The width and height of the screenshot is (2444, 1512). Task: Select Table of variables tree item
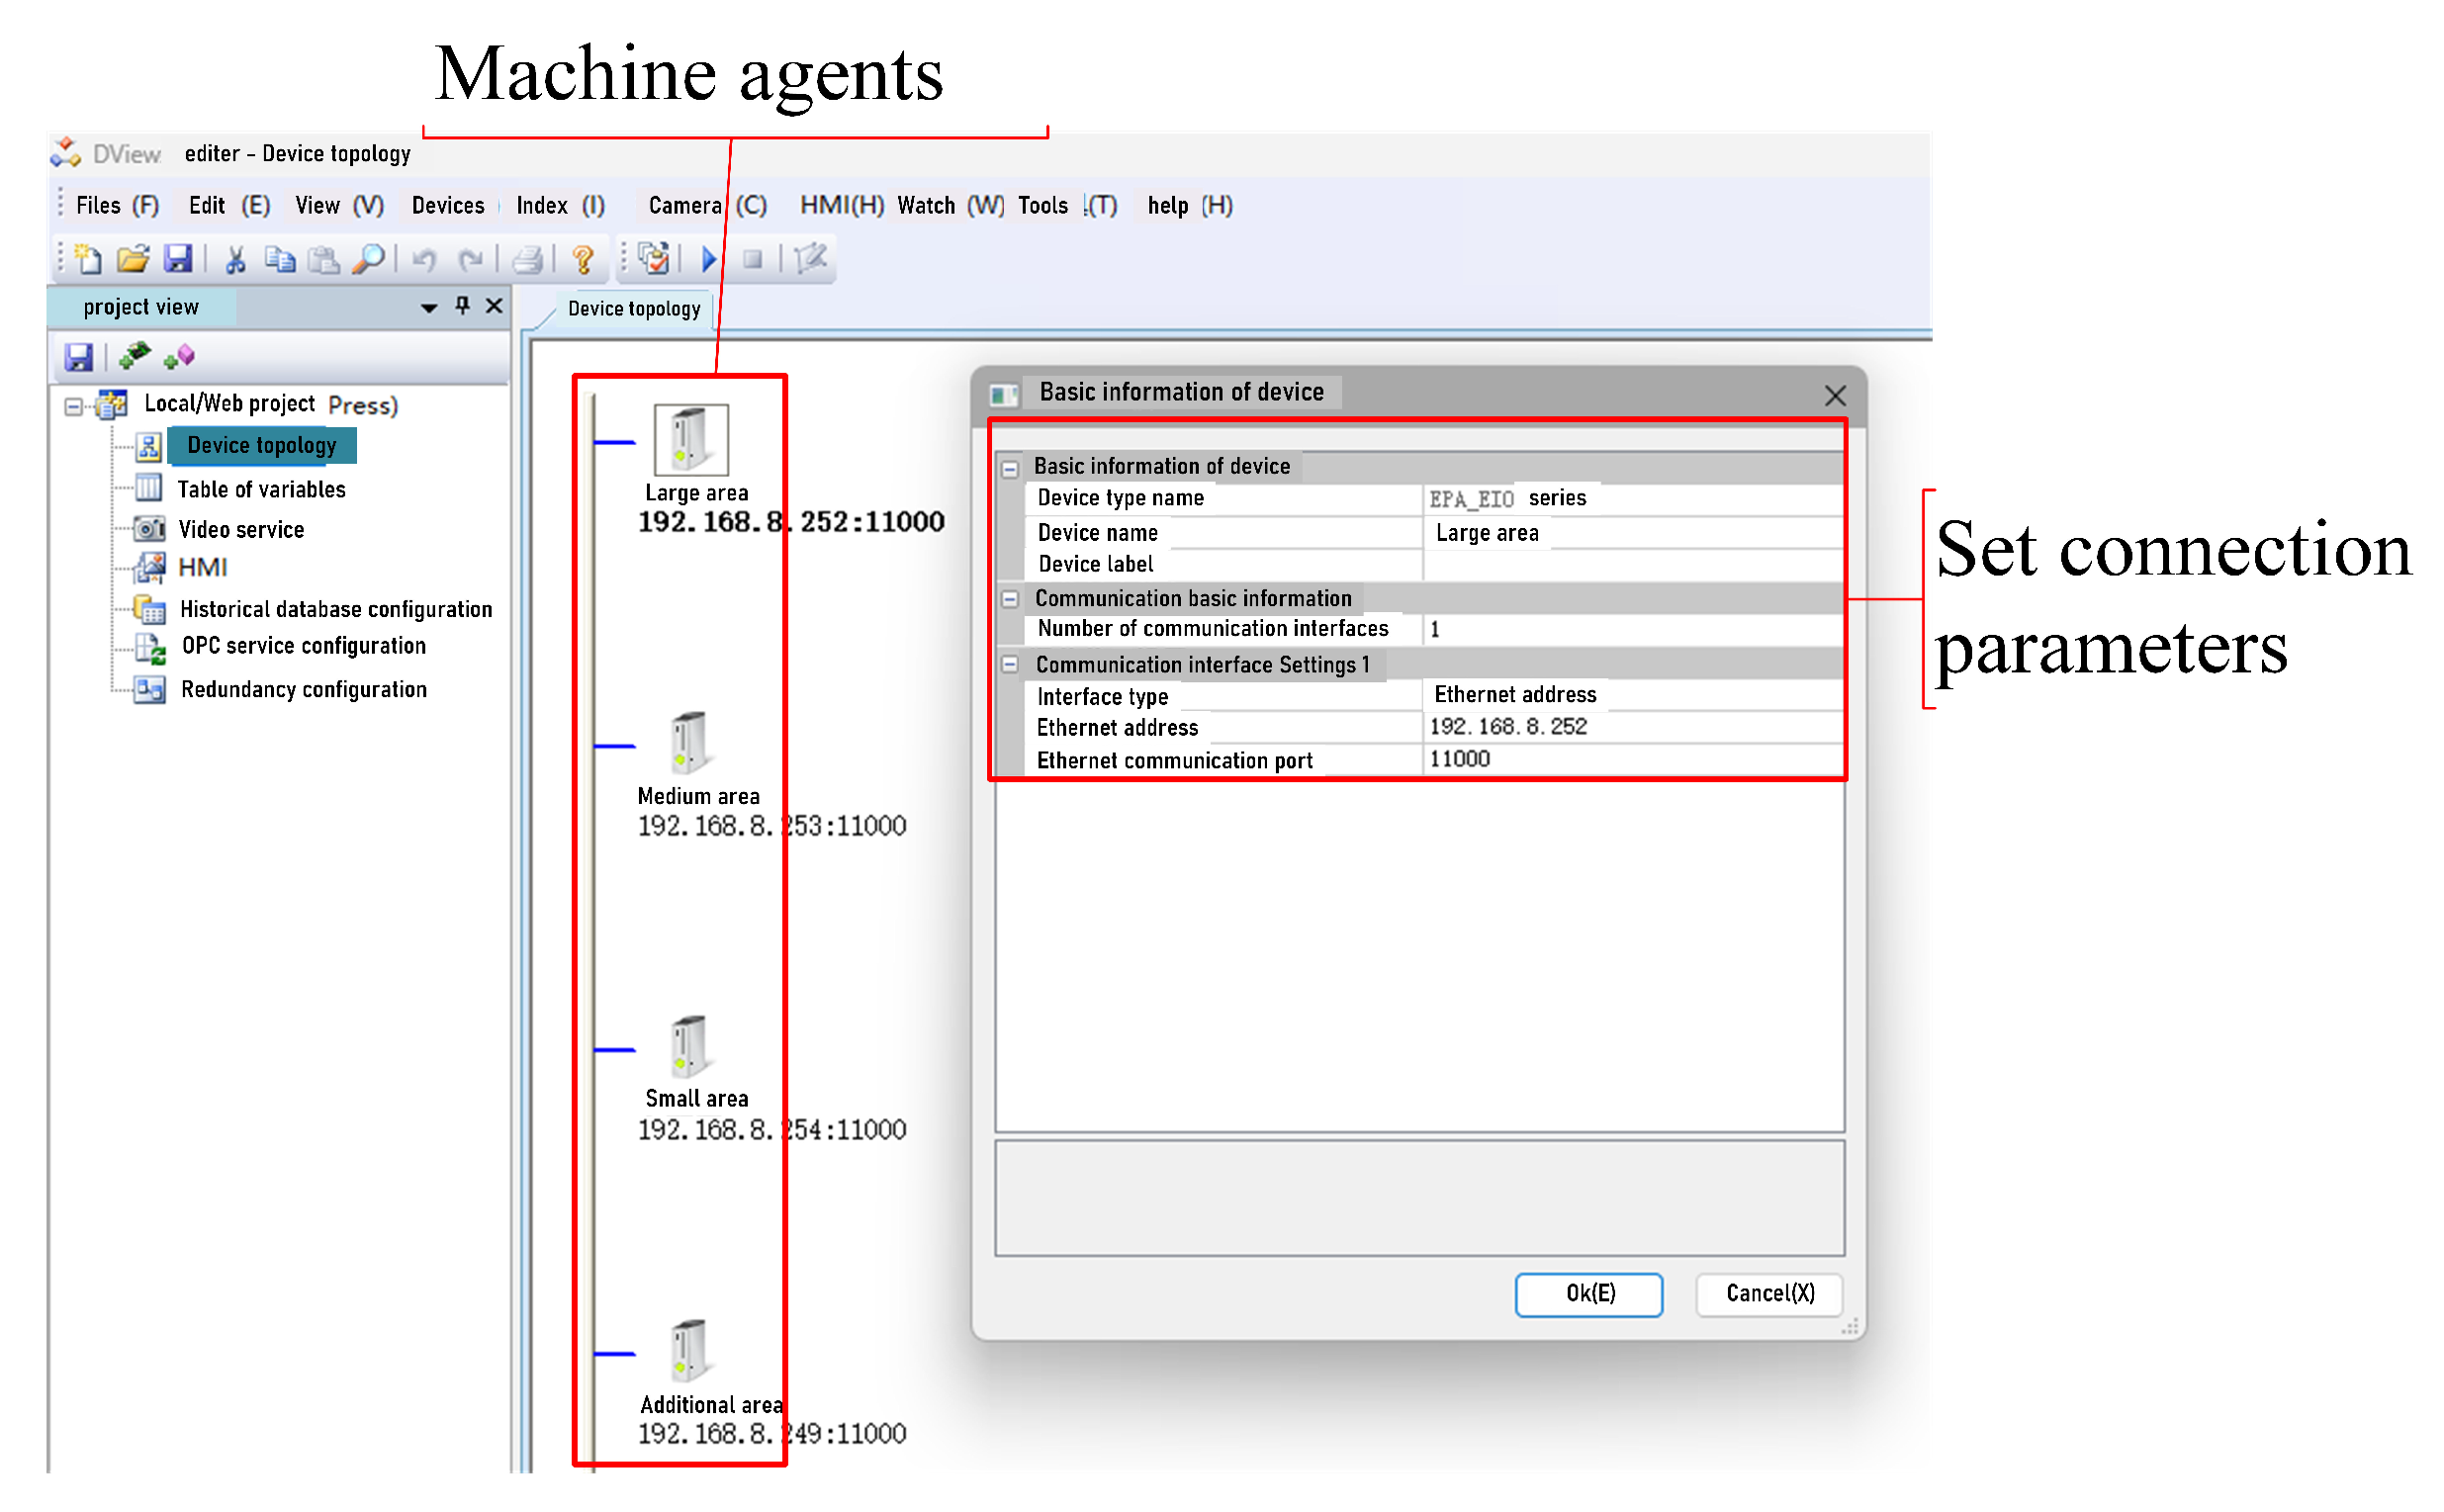coord(261,490)
